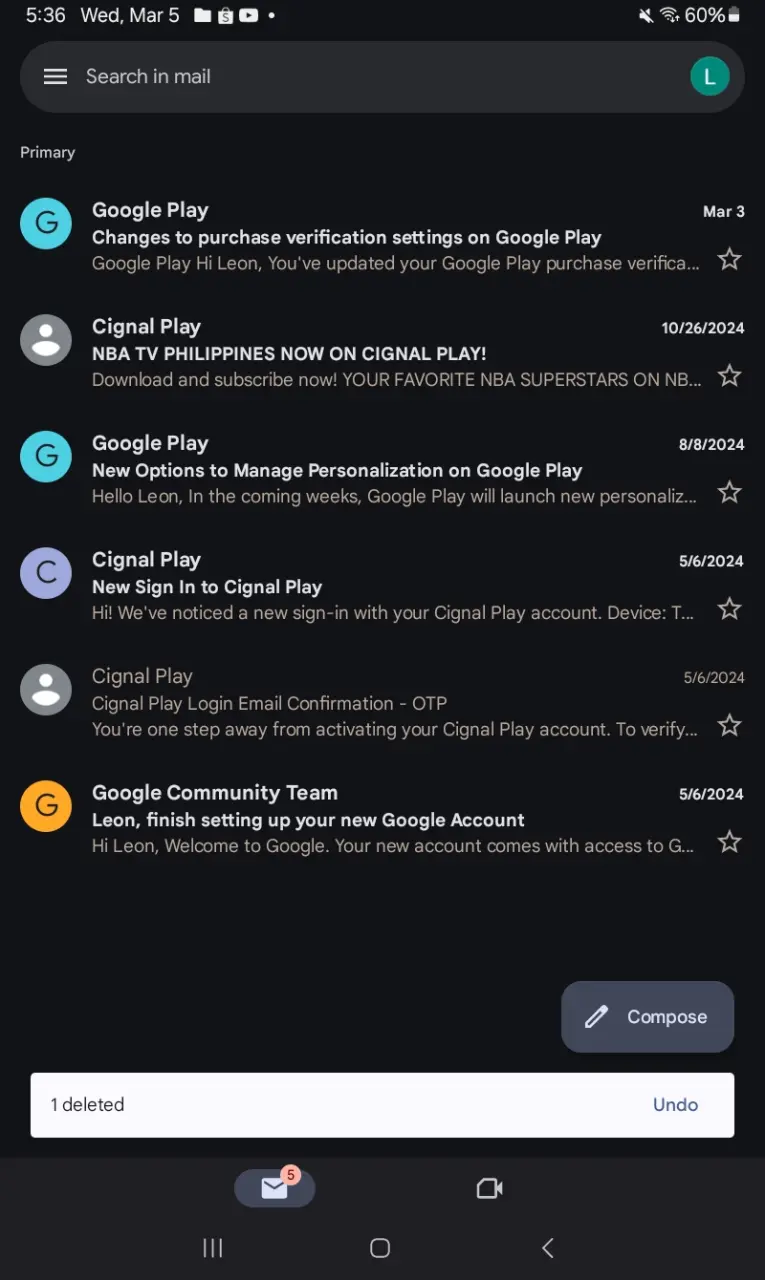Screen dimensions: 765x1280
Task: Open the Cignal Play Login Email Confirmation message
Action: pos(382,703)
